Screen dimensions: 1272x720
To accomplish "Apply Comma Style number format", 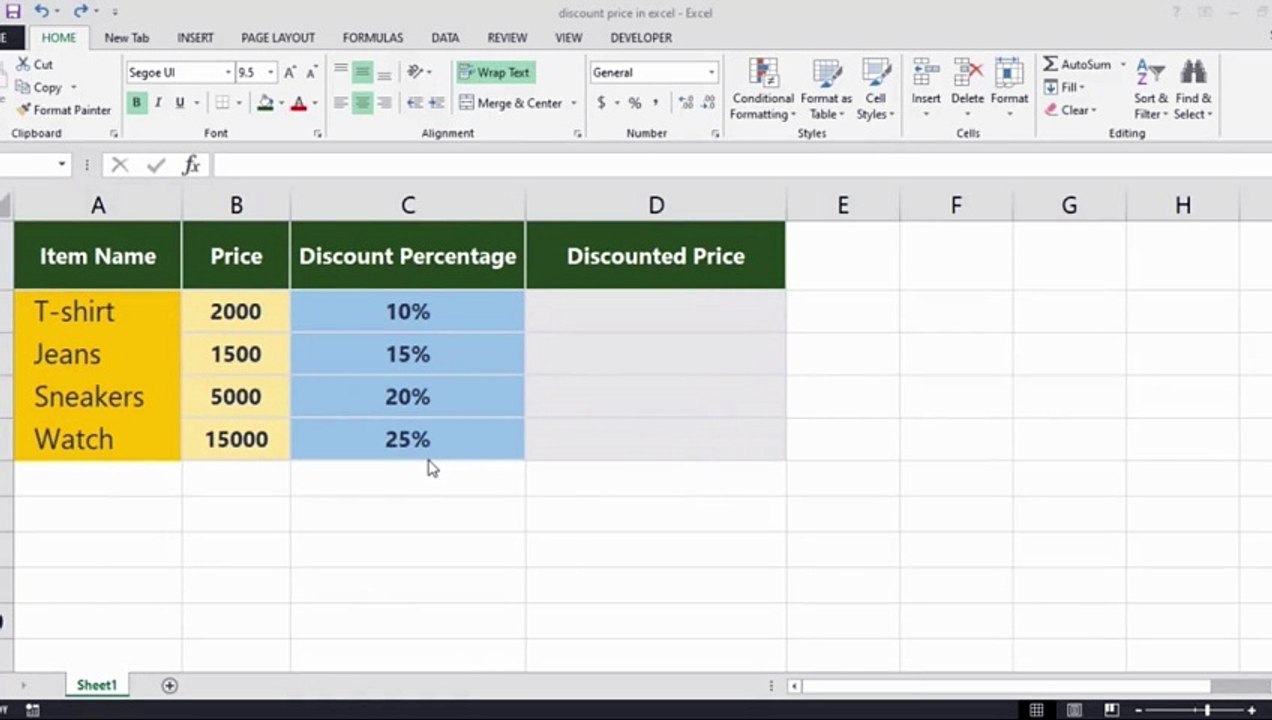I will click(656, 102).
